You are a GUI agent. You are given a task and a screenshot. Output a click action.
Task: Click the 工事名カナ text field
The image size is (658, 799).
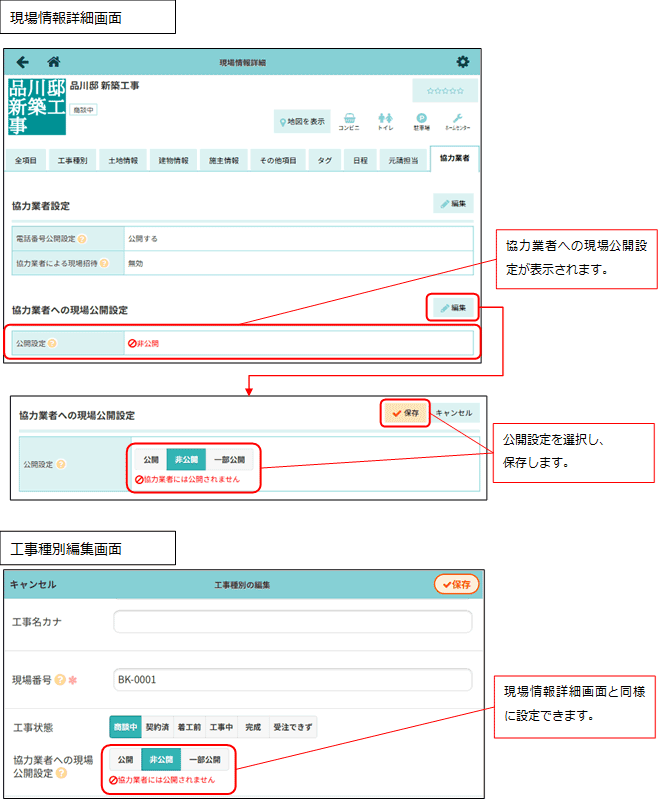292,622
